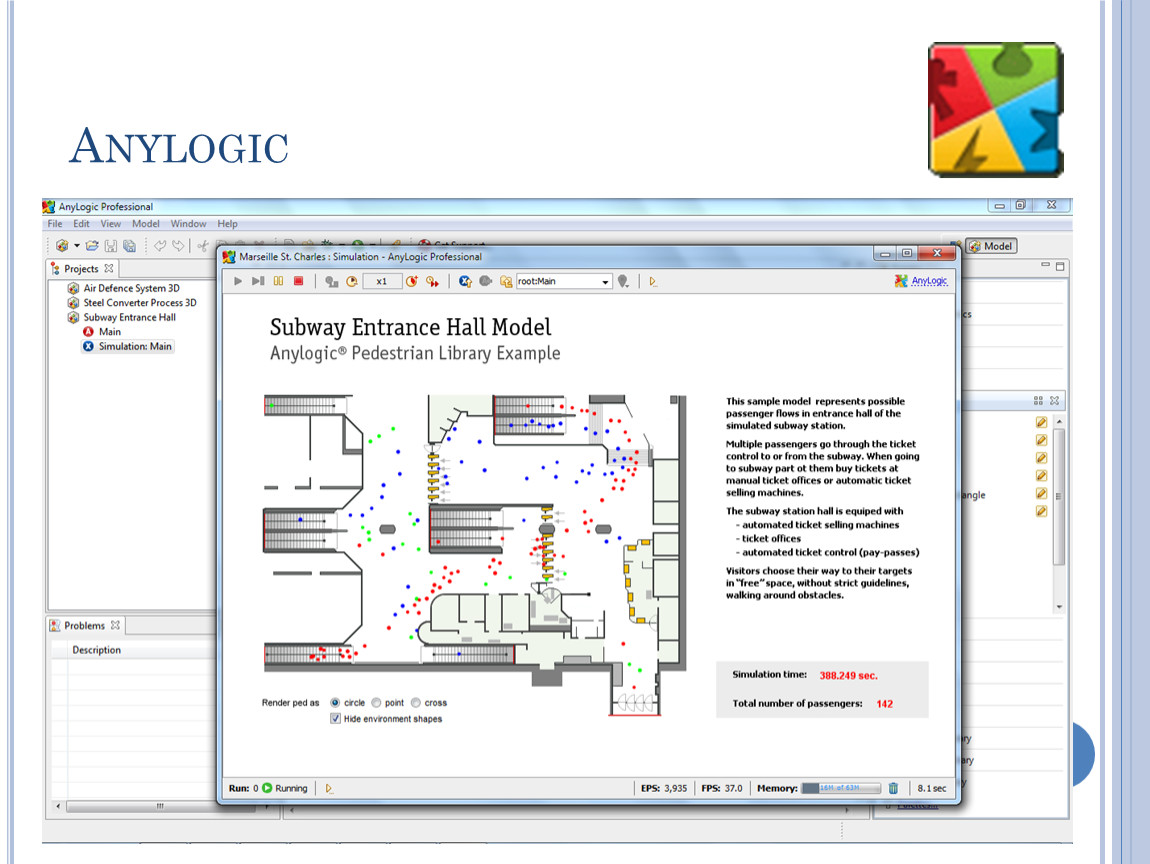Click the Memory usage bar
This screenshot has height=864, width=1150.
[x=841, y=788]
